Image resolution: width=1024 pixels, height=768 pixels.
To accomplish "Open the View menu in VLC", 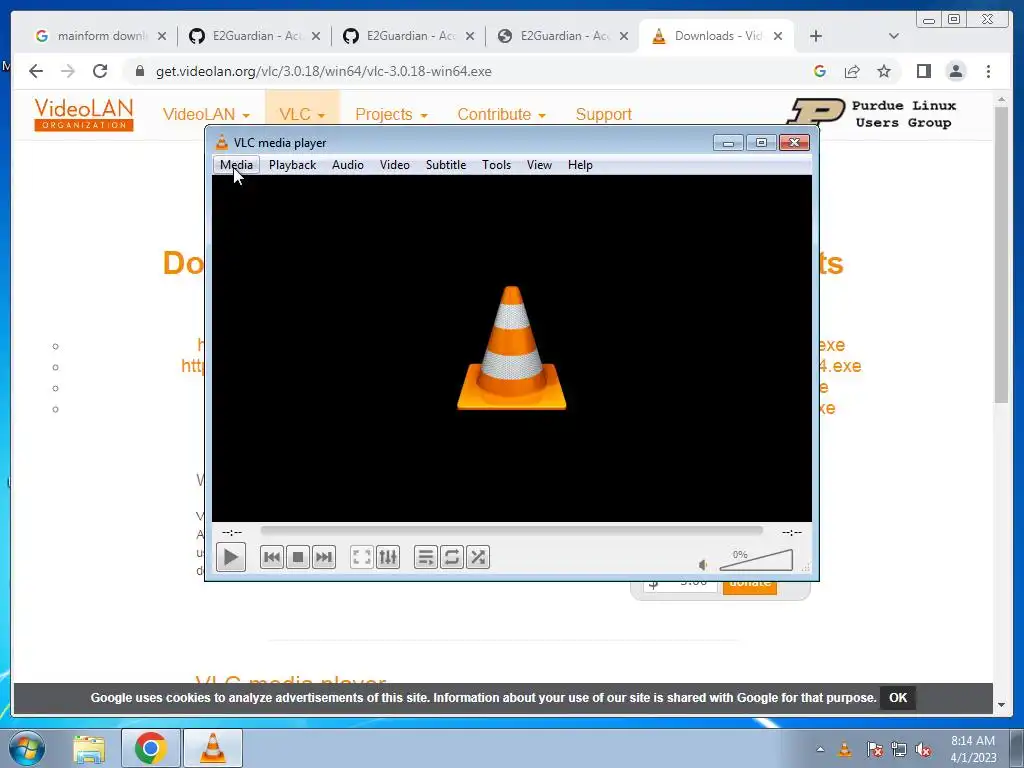I will 539,165.
